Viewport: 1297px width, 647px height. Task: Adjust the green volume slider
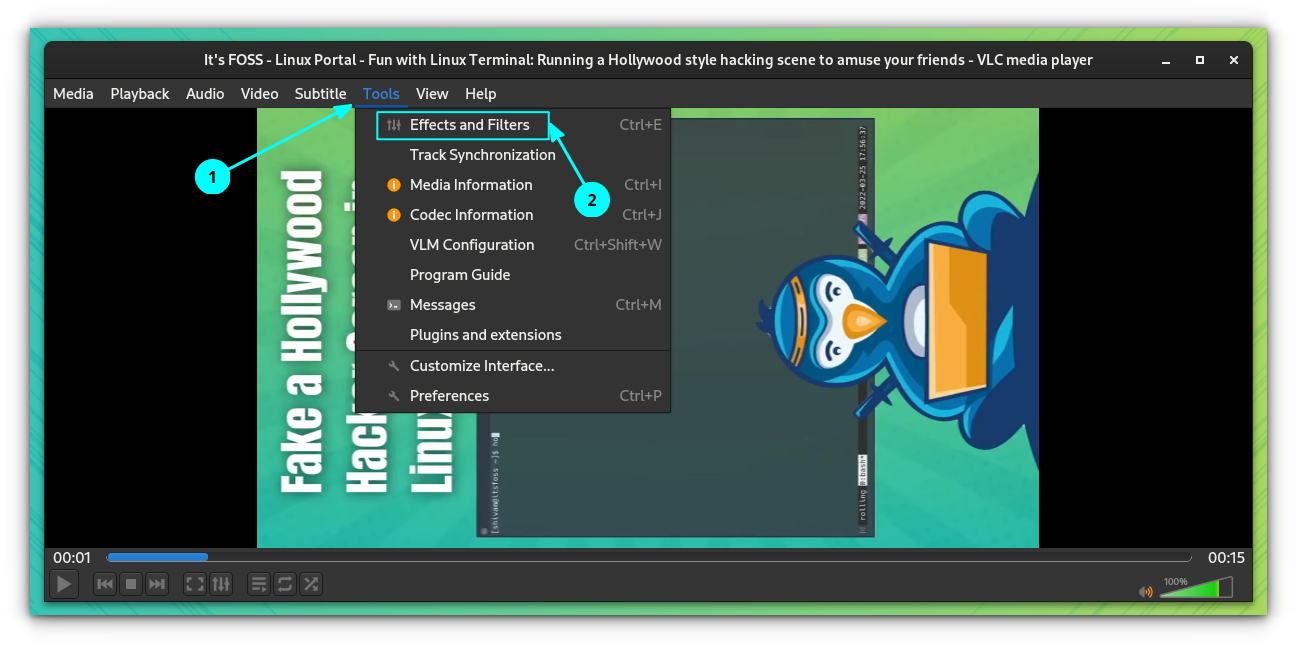(1195, 589)
